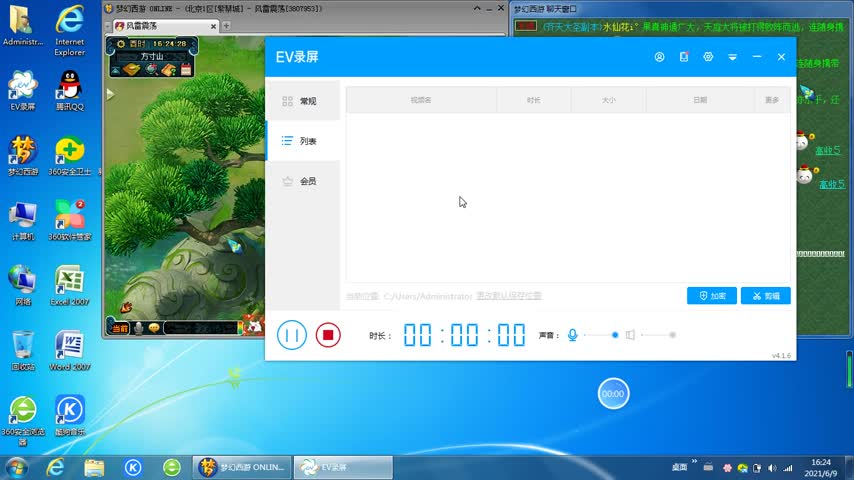Open the 腾讯QQ desktop shortcut

tap(70, 91)
